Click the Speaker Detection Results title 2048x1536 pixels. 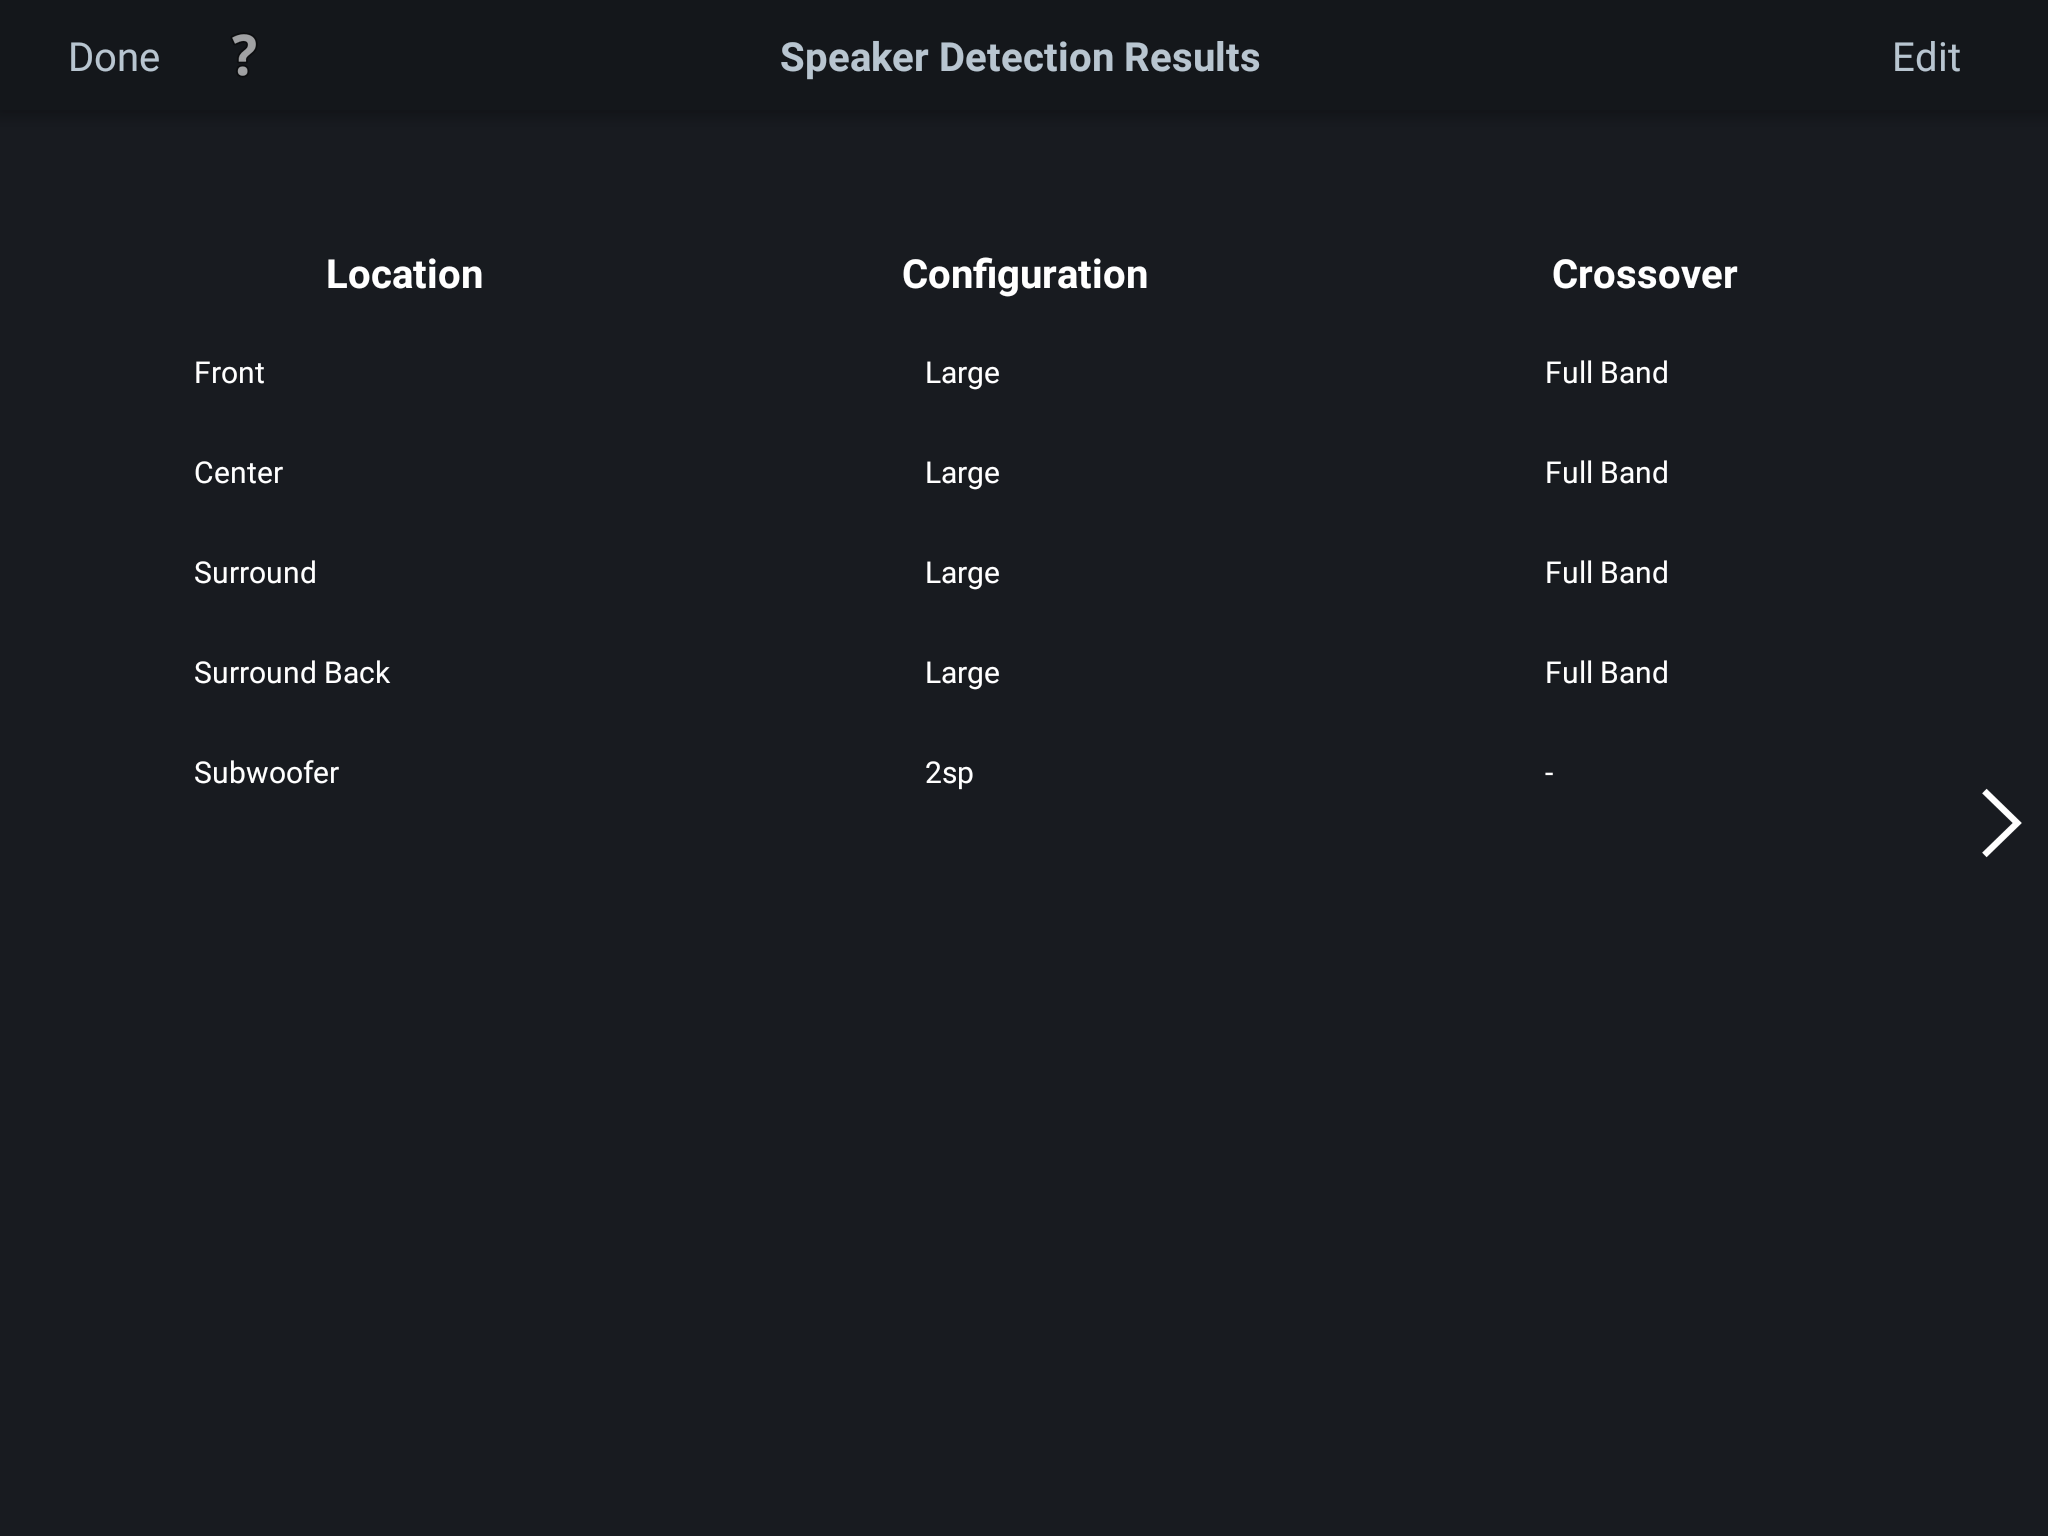1019,57
